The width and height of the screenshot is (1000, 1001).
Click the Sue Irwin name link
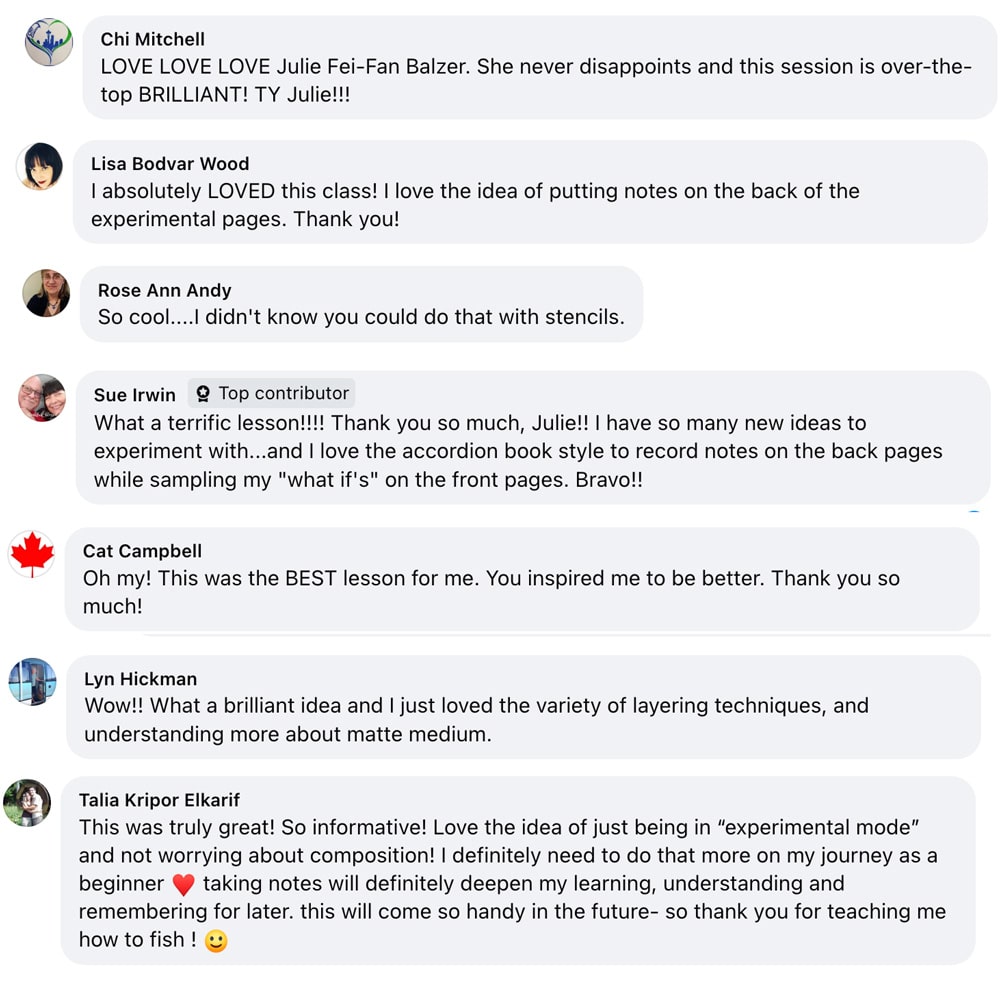click(135, 394)
